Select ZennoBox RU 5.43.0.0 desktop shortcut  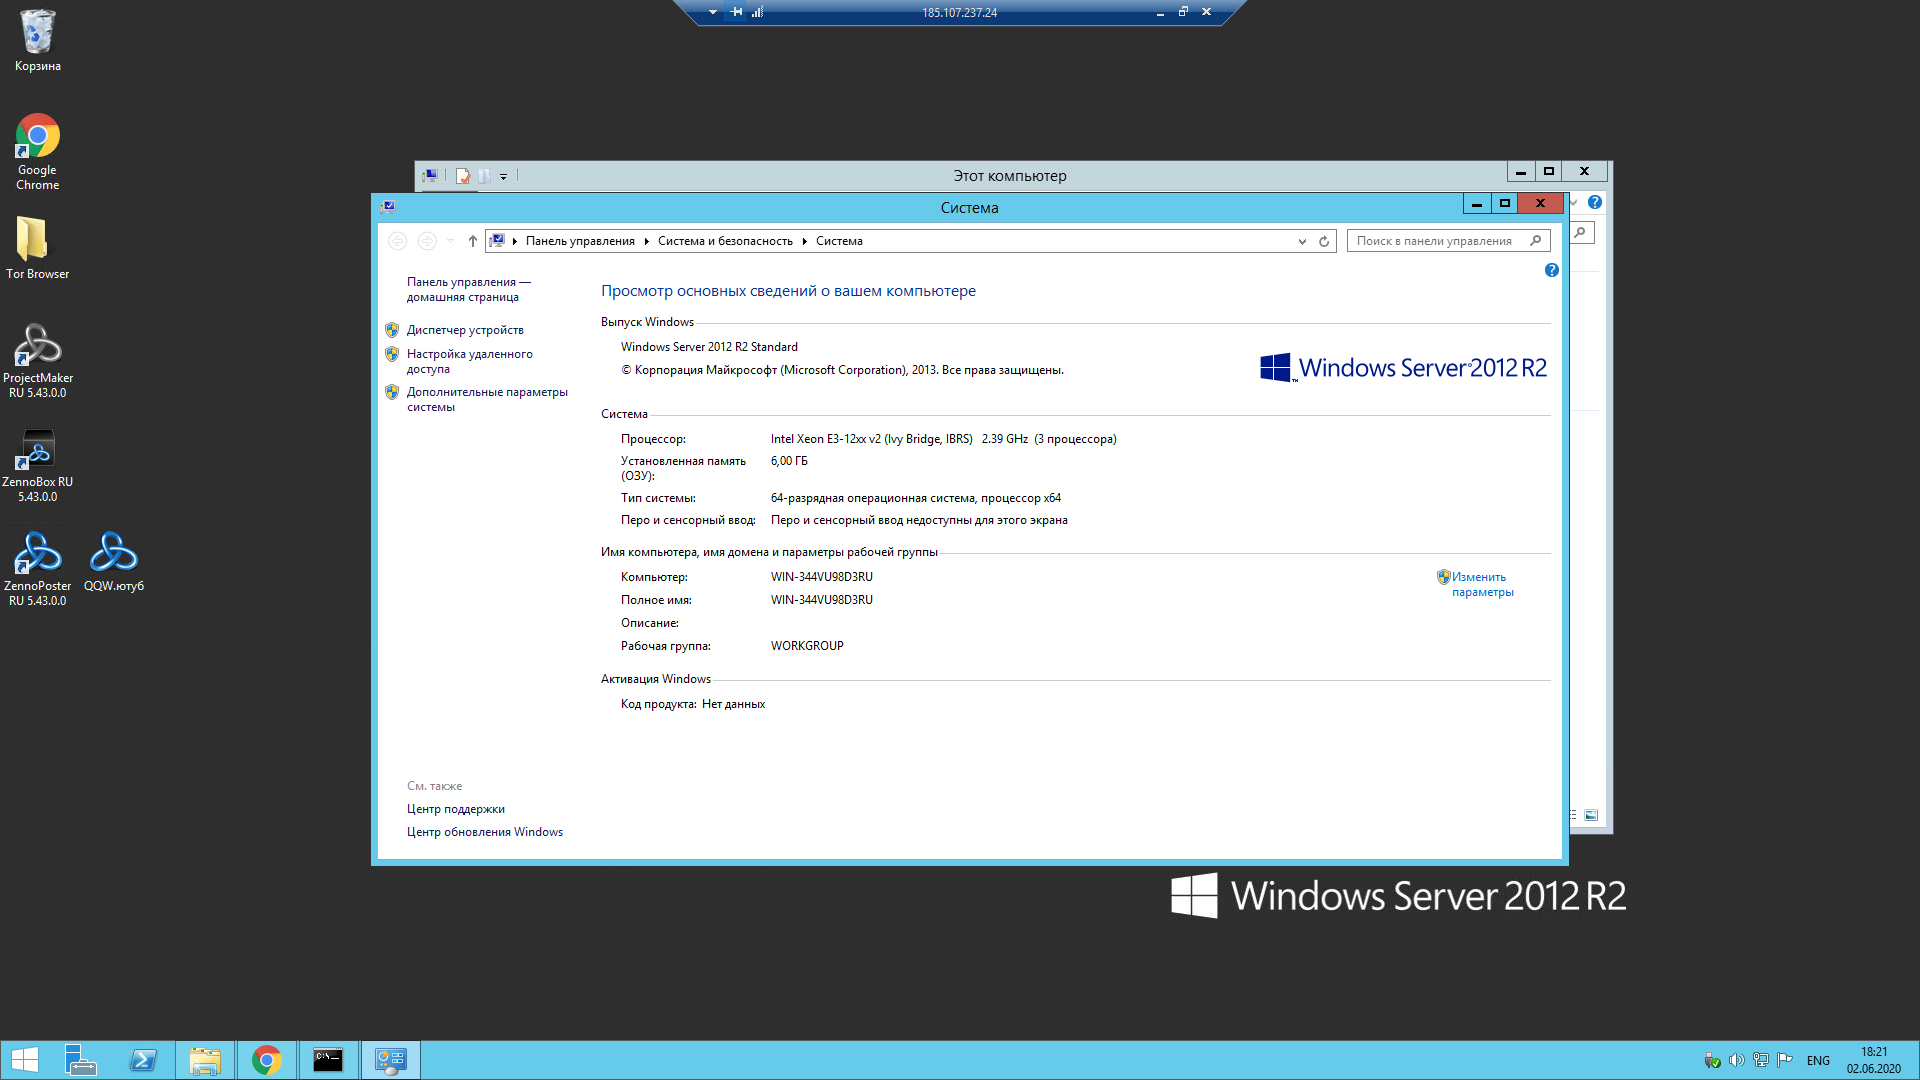[x=37, y=465]
